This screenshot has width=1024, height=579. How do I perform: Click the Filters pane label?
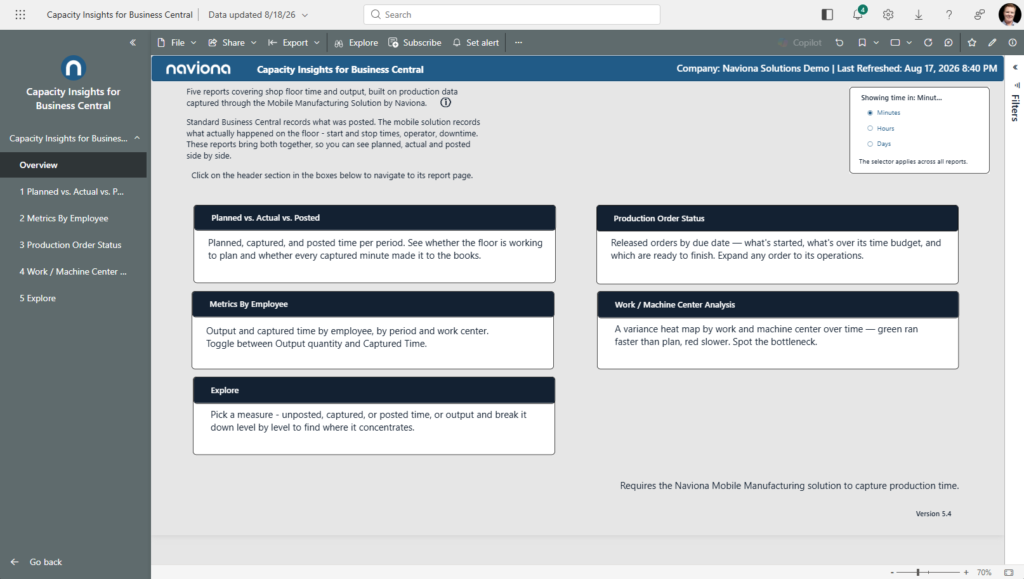coord(1015,108)
